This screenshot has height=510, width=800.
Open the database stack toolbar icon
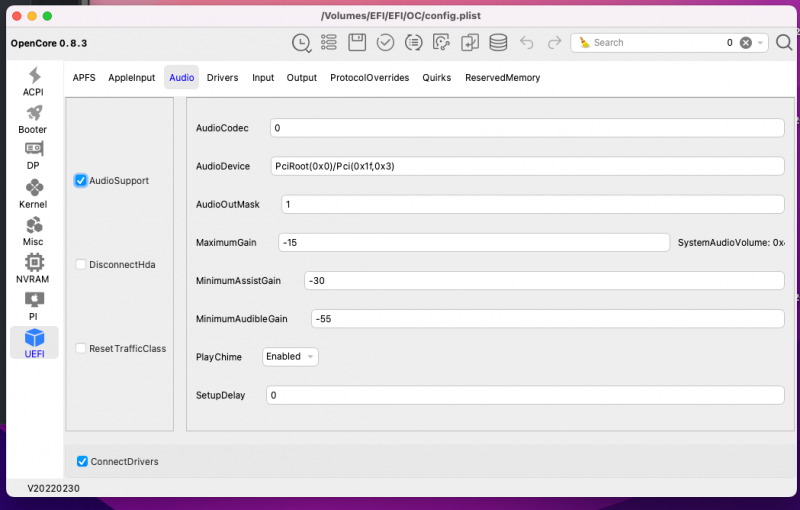pyautogui.click(x=498, y=42)
